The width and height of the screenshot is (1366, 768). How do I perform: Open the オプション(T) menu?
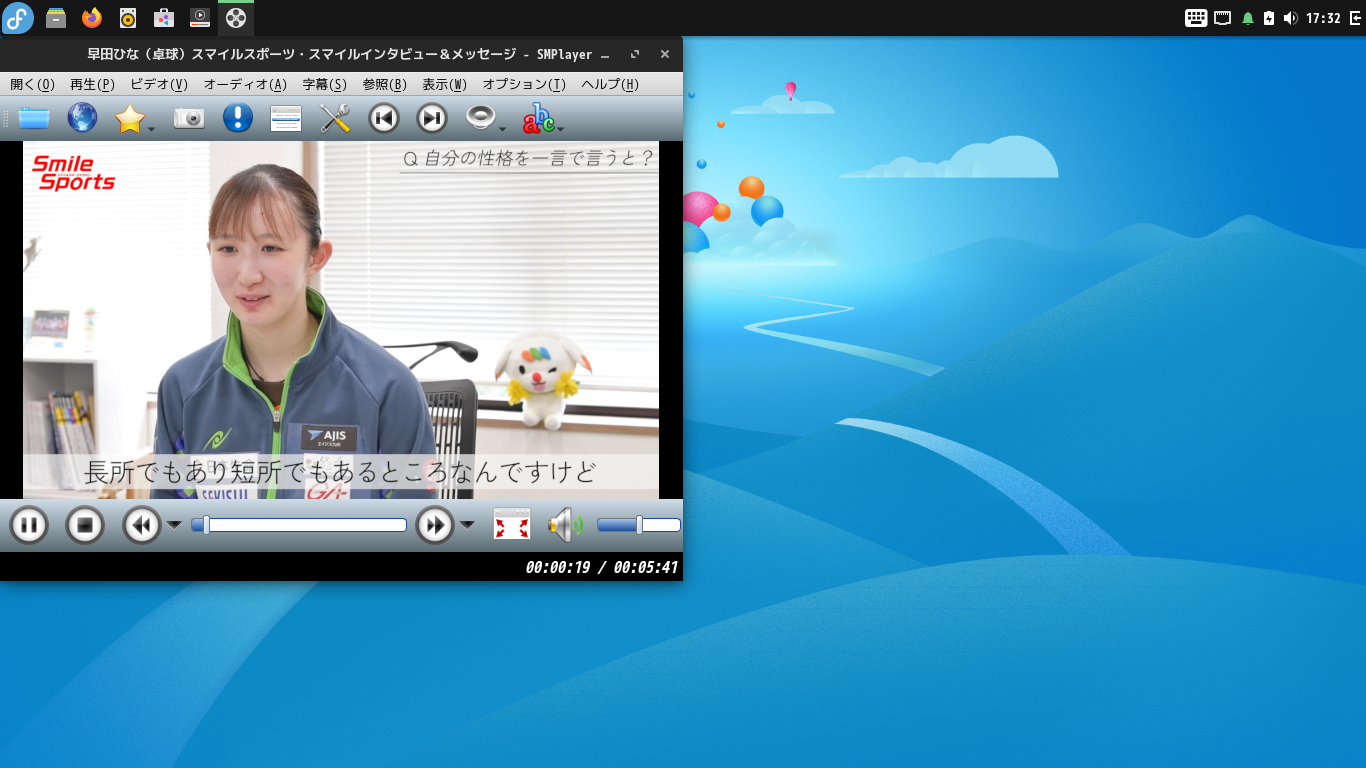pyautogui.click(x=524, y=85)
